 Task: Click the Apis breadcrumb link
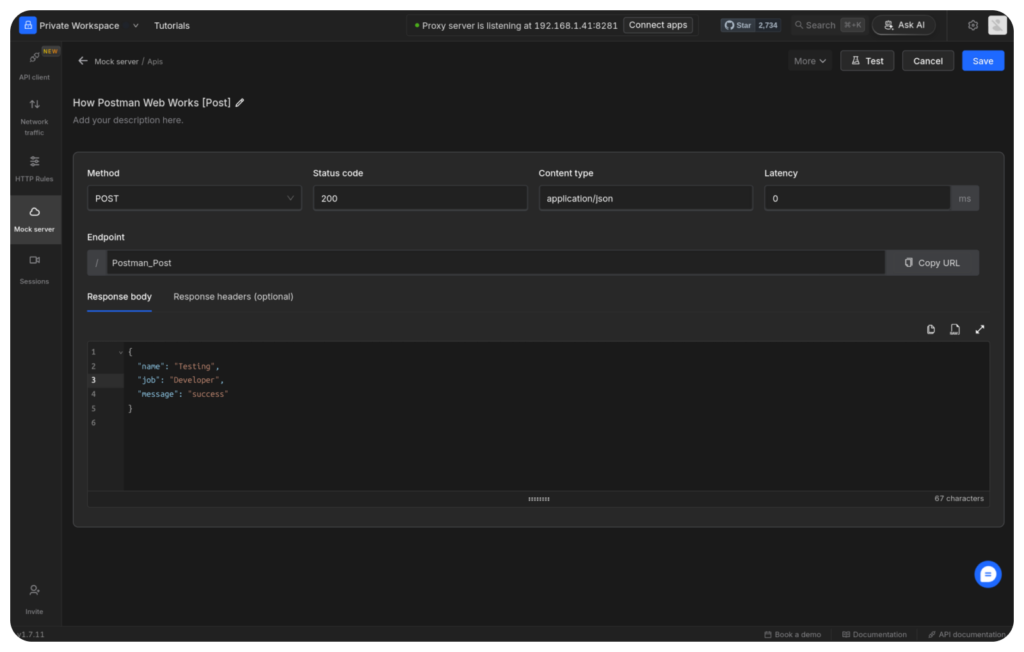155,61
